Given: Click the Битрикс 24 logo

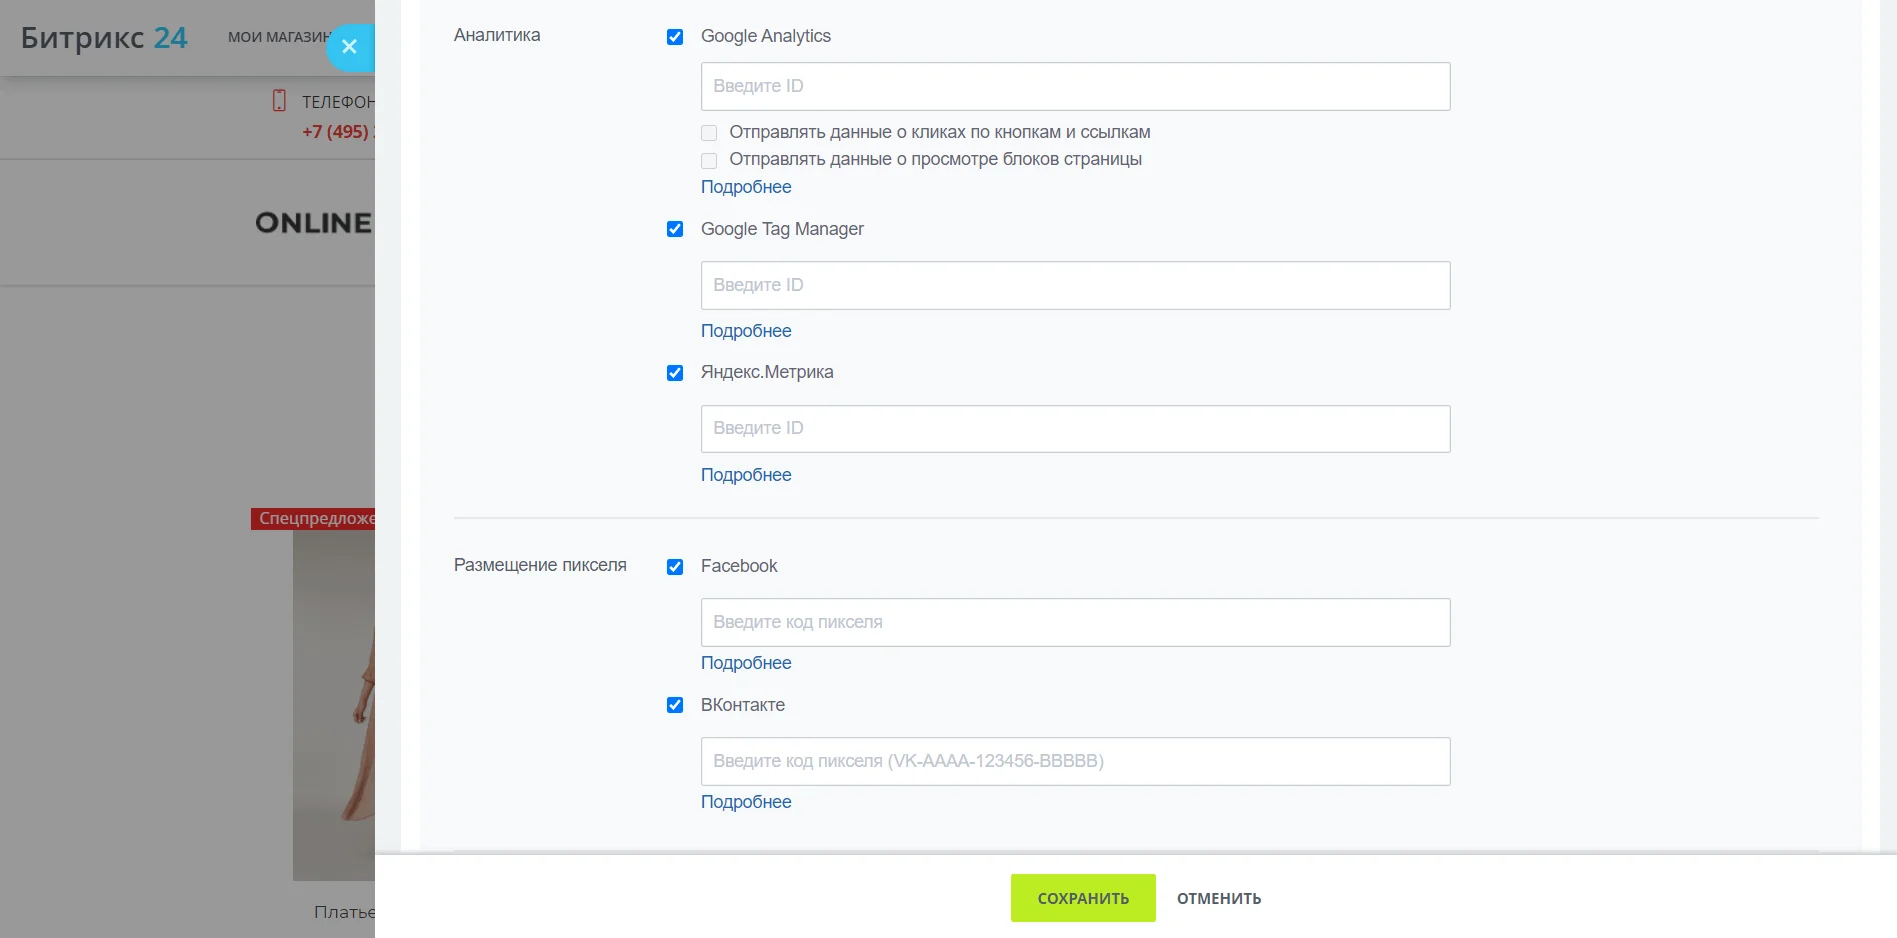Looking at the screenshot, I should (x=104, y=38).
